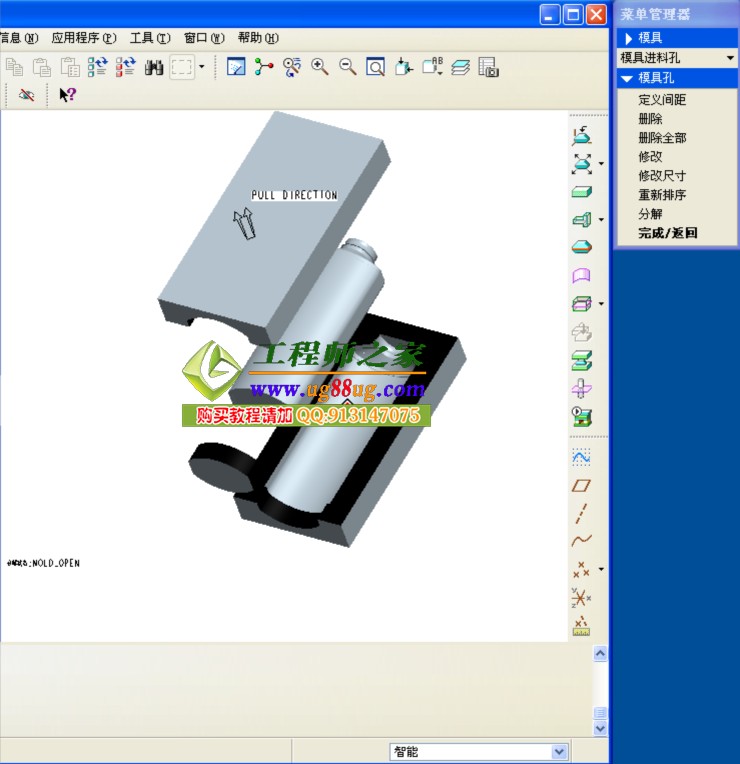Open the 帮助 menu

pyautogui.click(x=258, y=38)
